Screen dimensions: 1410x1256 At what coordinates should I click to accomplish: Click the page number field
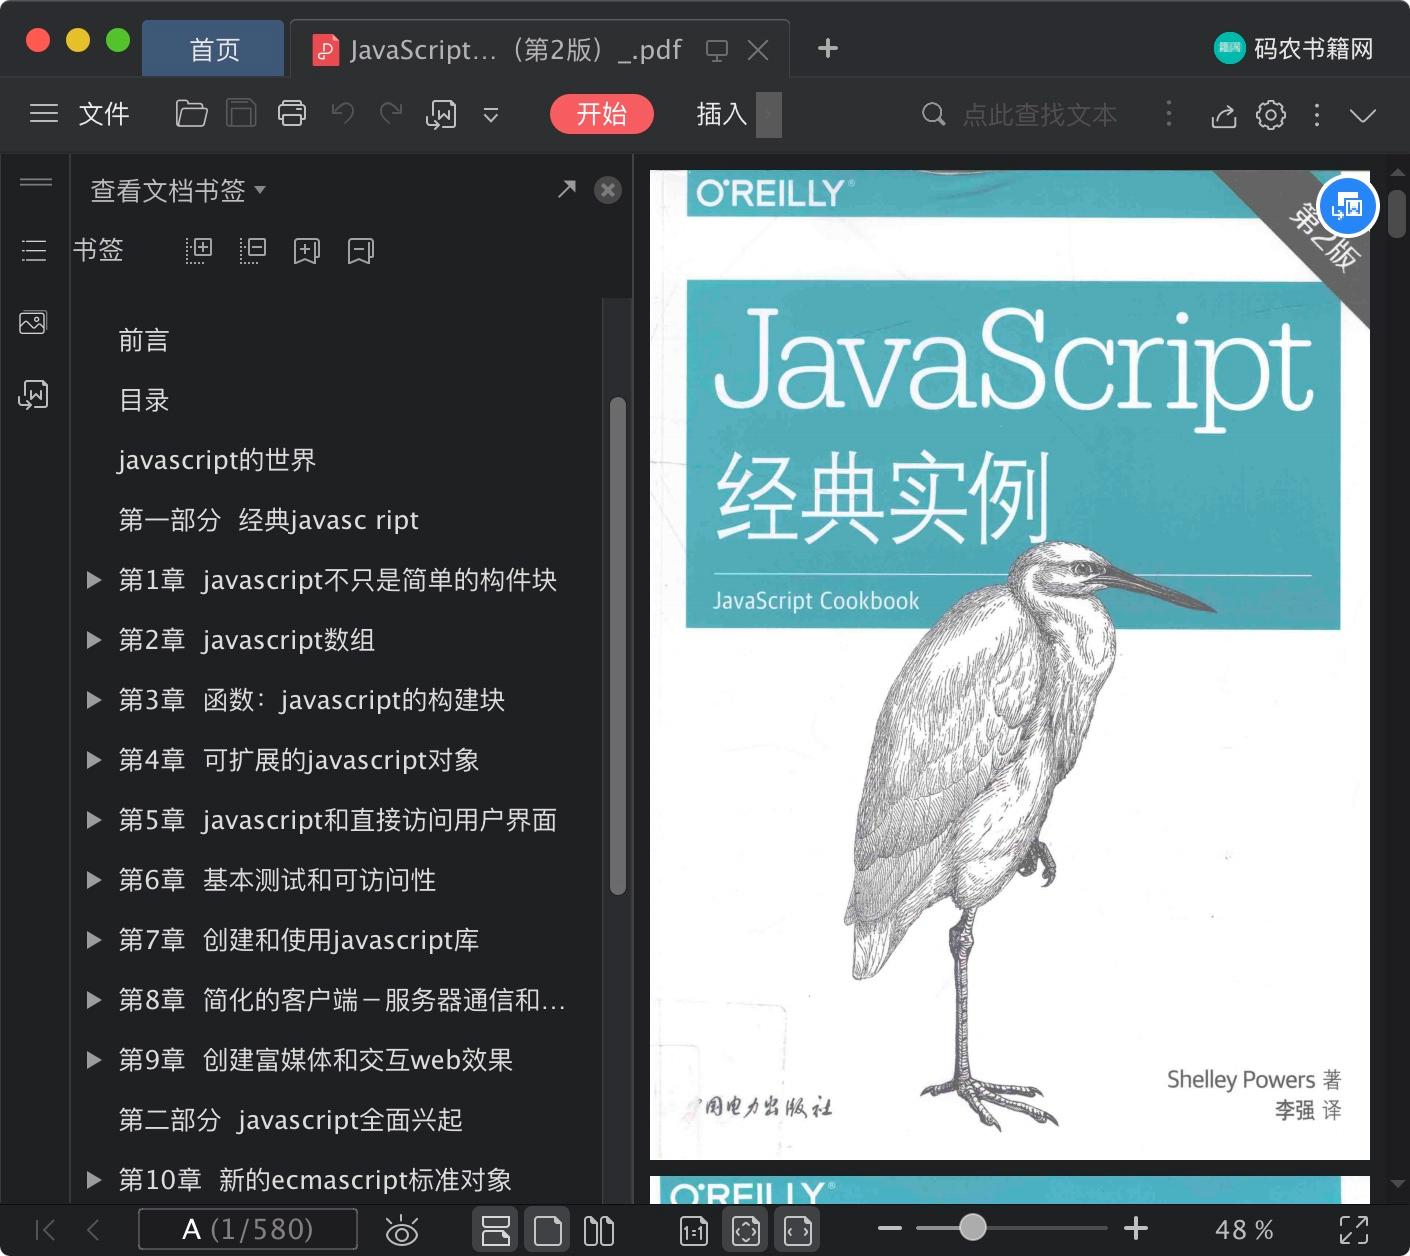point(248,1229)
